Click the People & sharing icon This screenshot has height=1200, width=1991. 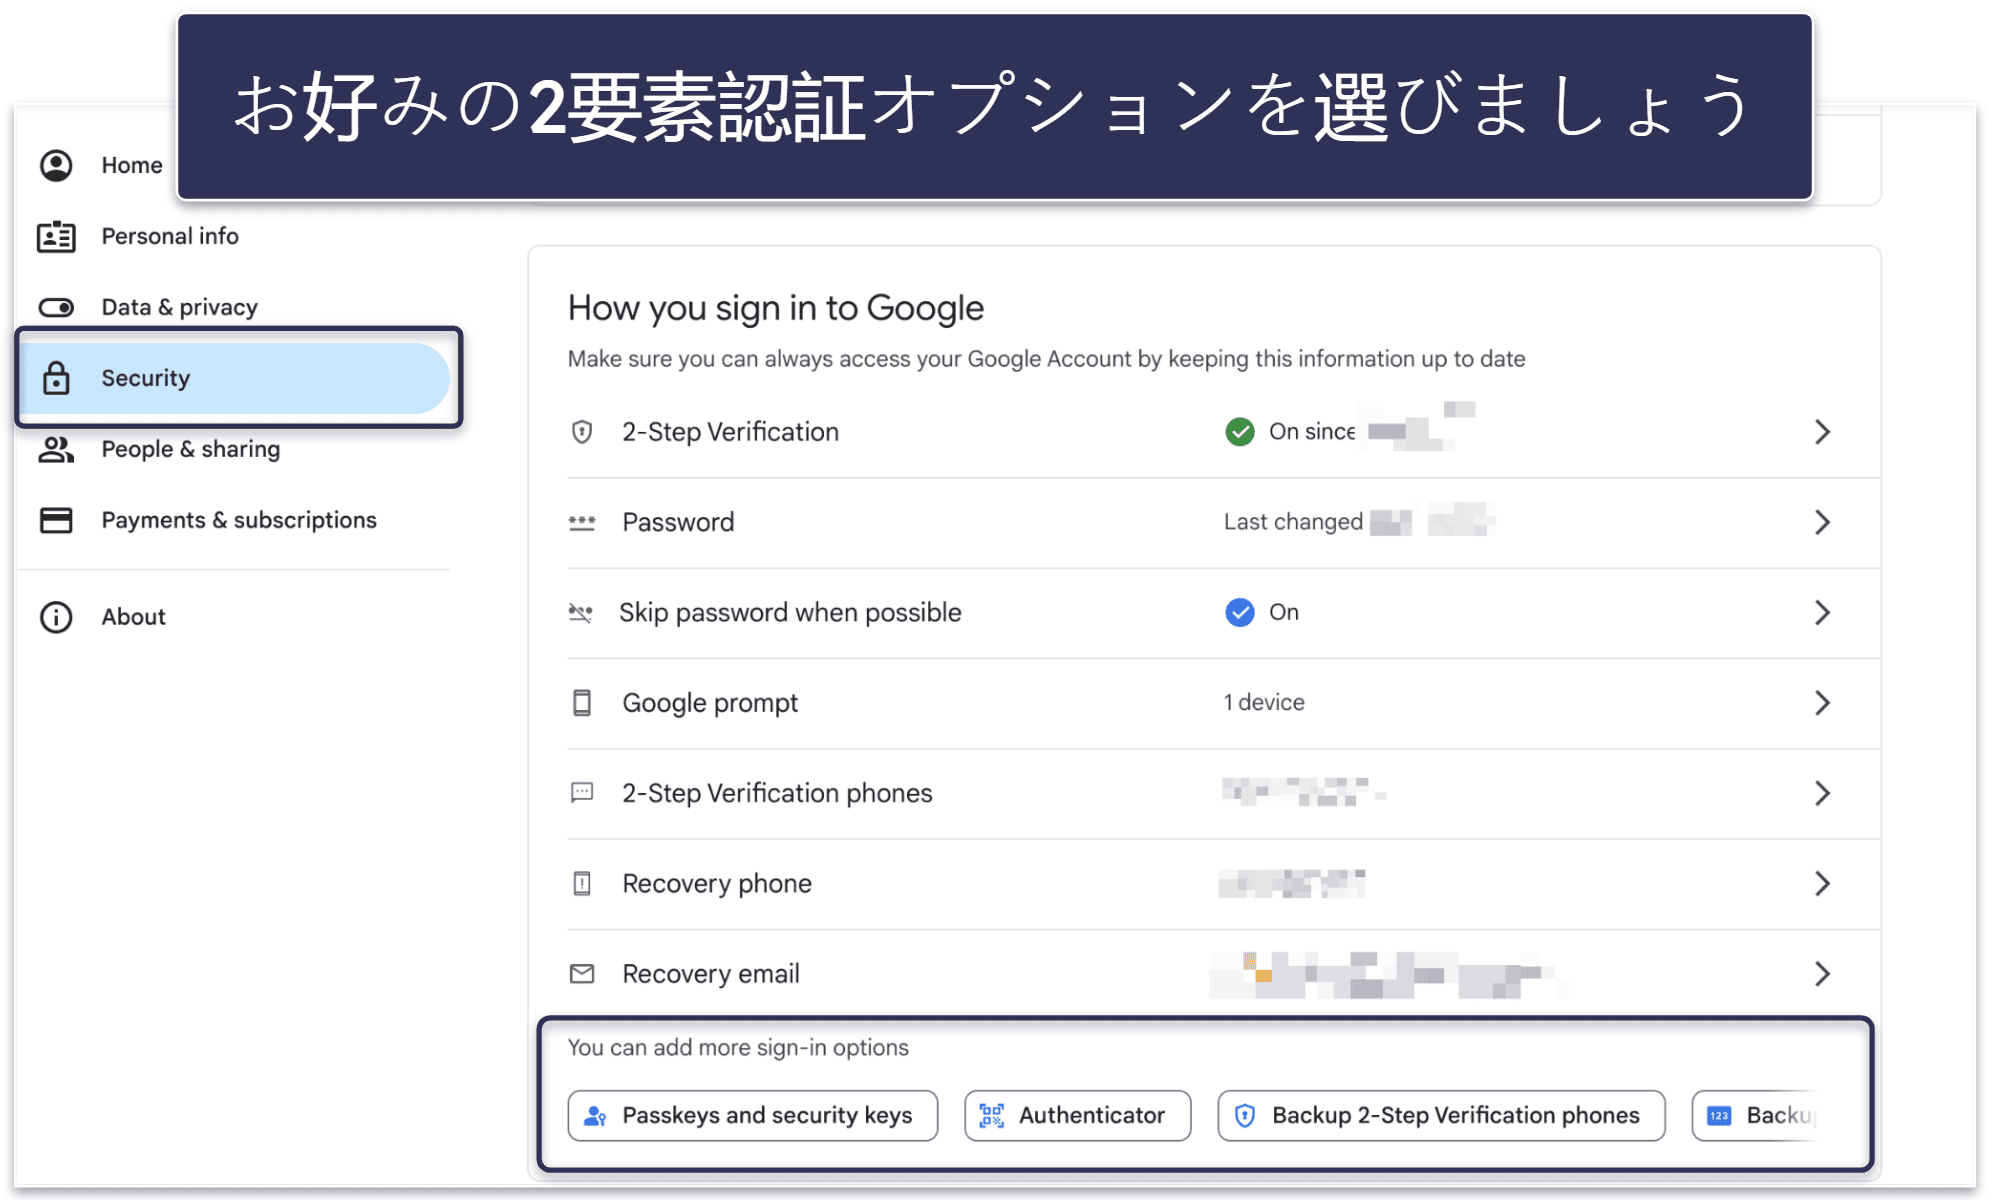56,449
